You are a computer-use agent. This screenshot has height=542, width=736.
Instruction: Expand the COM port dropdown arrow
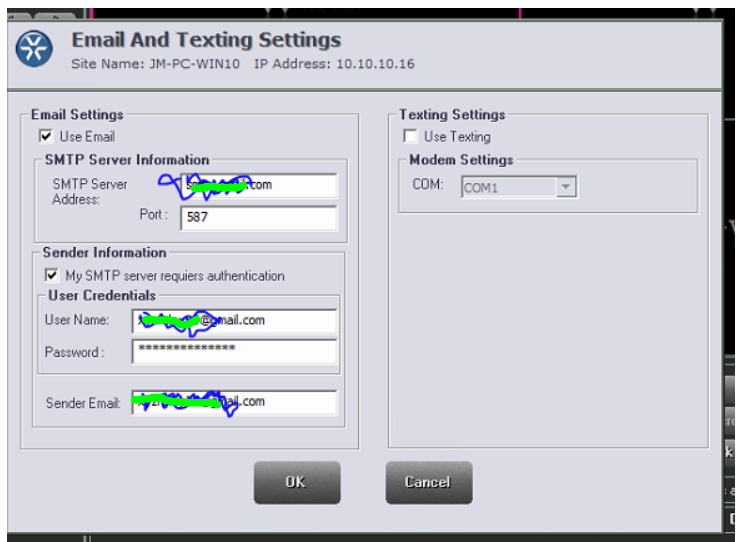click(567, 187)
